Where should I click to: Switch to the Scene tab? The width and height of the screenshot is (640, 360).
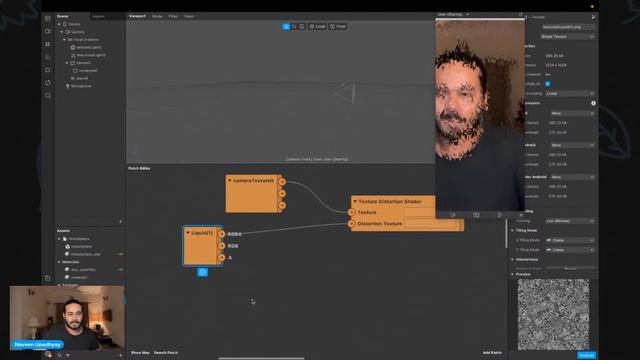[62, 16]
